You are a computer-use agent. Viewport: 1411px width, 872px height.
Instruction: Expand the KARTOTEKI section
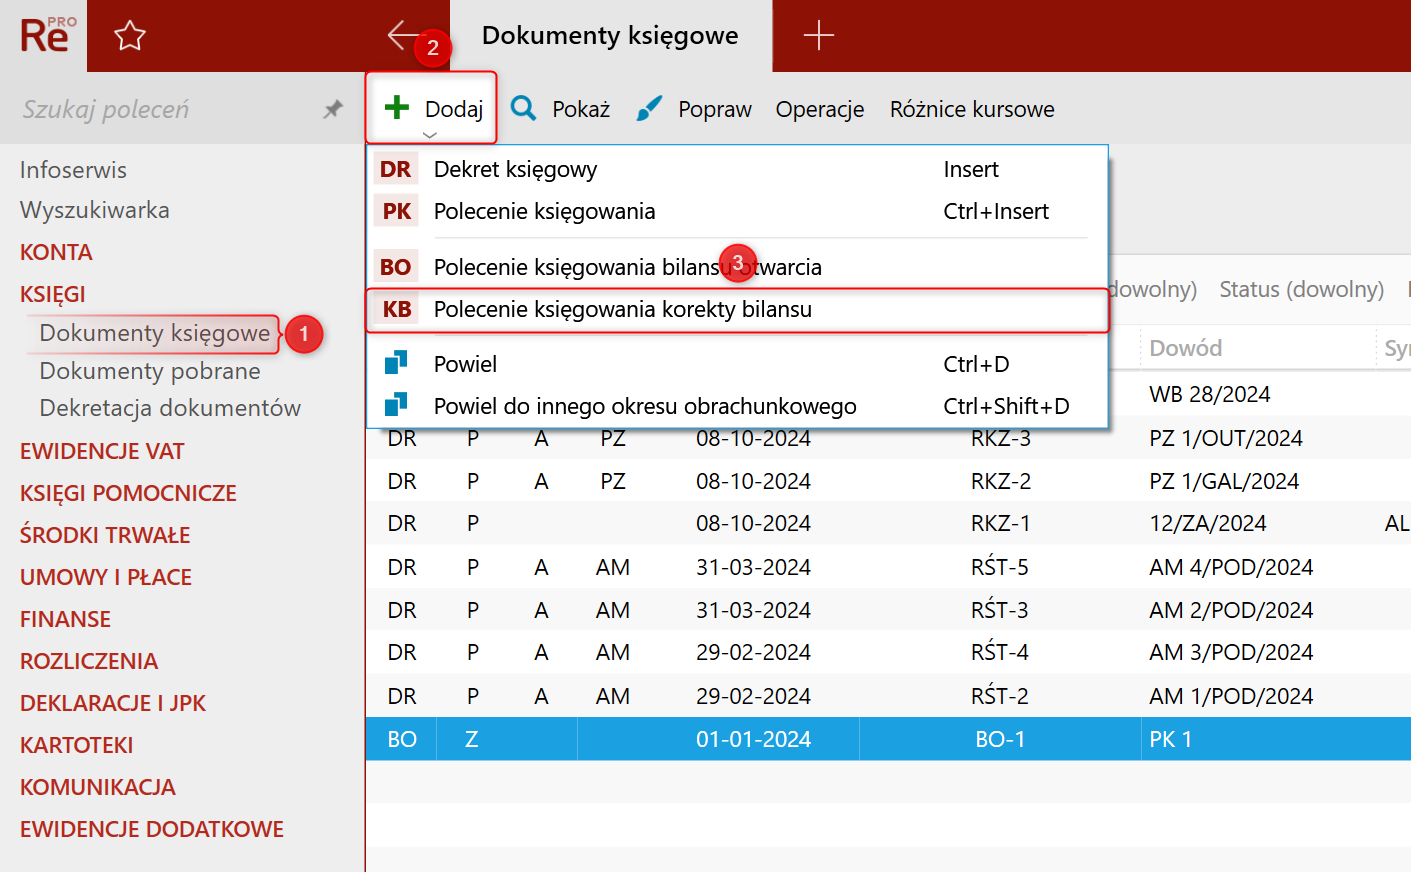76,745
